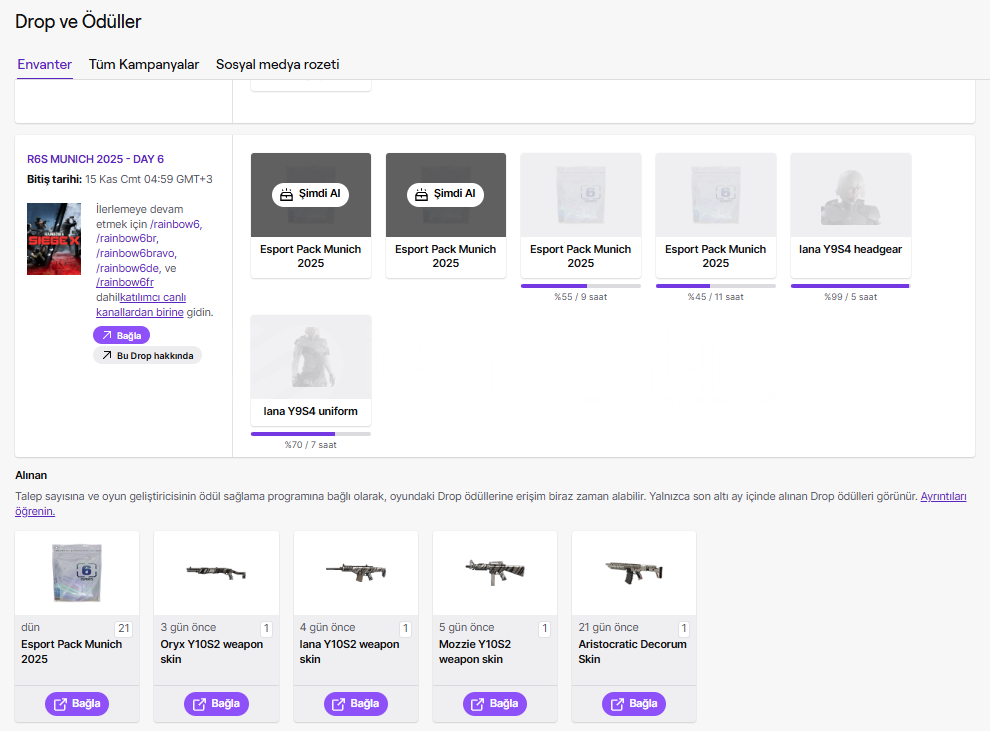Viewport: 990px width, 731px height.
Task: Click Bağla under Esport Pack Munich 2025
Action: 77,704
